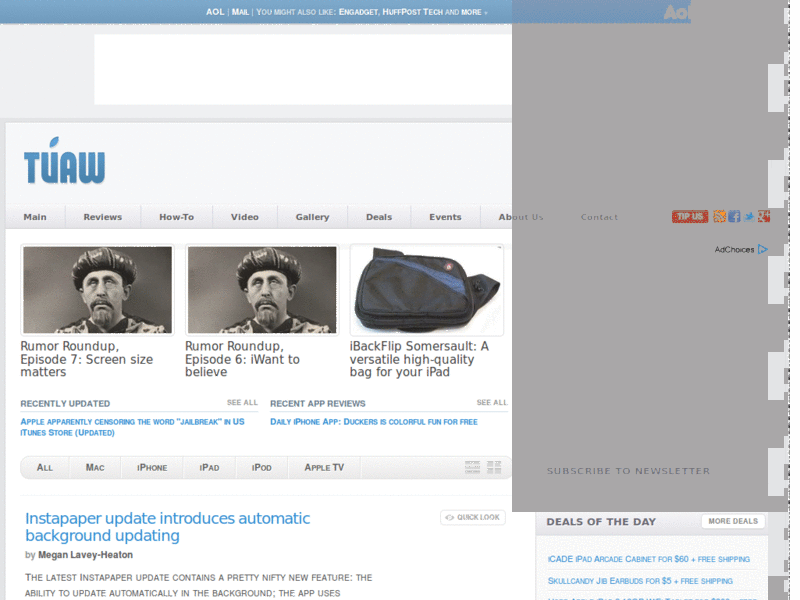Click iBackFlip Somersault headline text

click(x=419, y=359)
